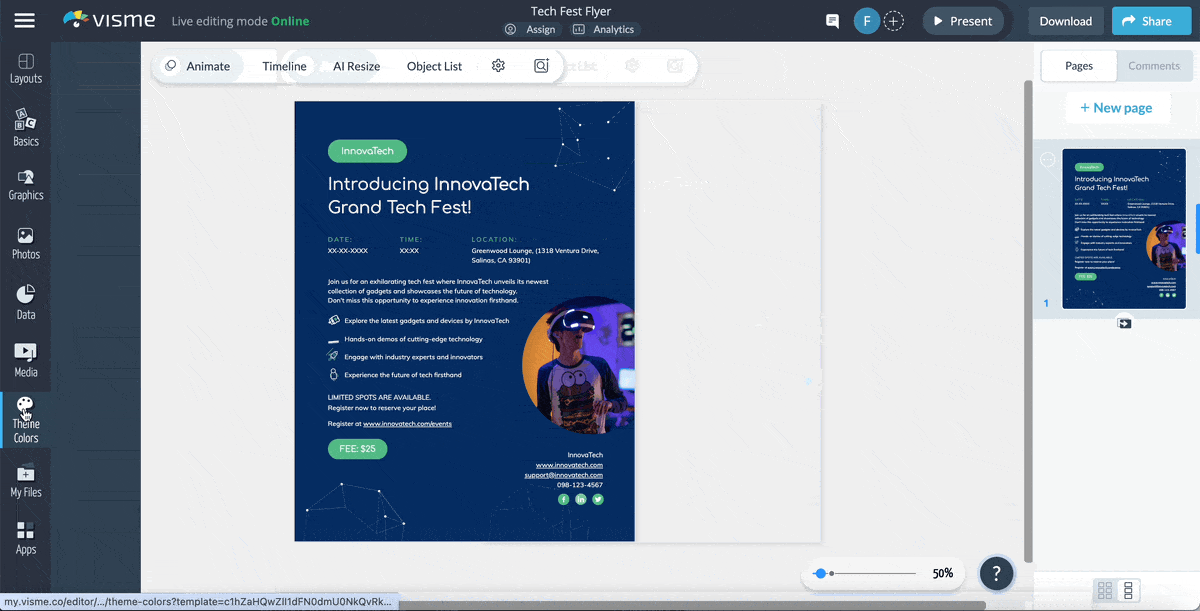The height and width of the screenshot is (611, 1200).
Task: Add a New page
Action: [x=1116, y=108]
